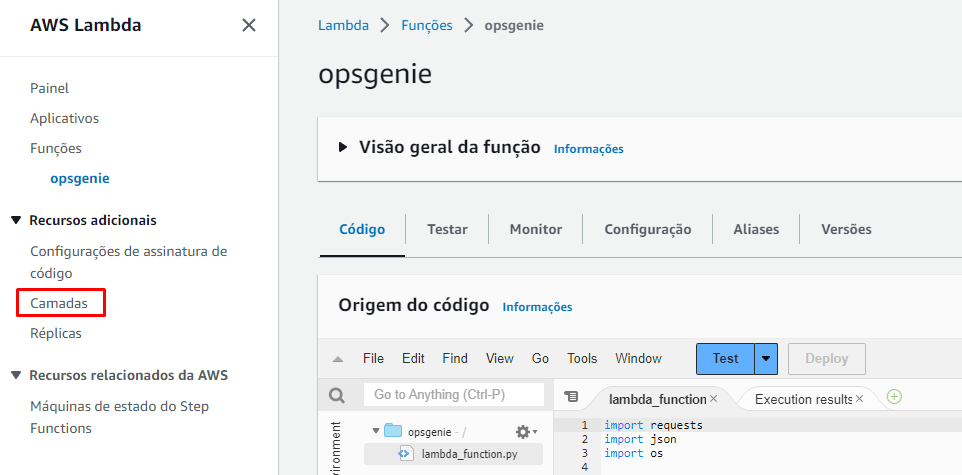
Task: Expand the Visão geral da função section
Action: click(x=343, y=147)
